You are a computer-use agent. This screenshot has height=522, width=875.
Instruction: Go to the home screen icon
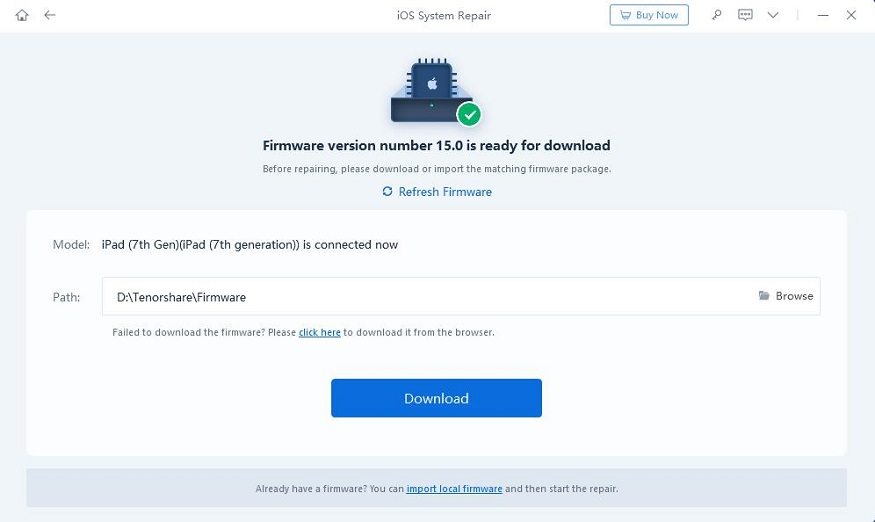[x=22, y=15]
